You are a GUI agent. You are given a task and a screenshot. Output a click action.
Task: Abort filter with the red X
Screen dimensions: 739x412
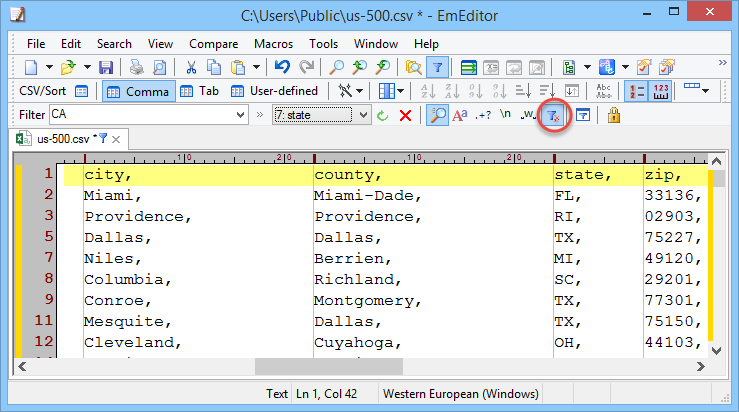tap(405, 115)
